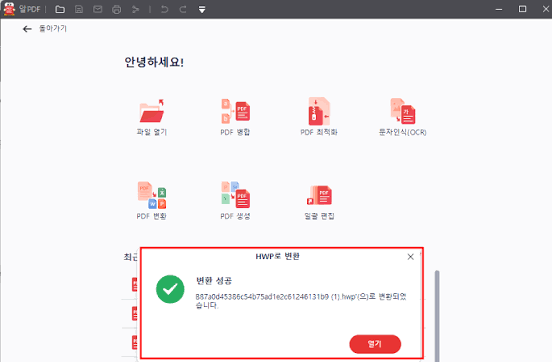This screenshot has width=552, height=362.
Task: Click the 알PDF app logo icon
Action: click(9, 9)
